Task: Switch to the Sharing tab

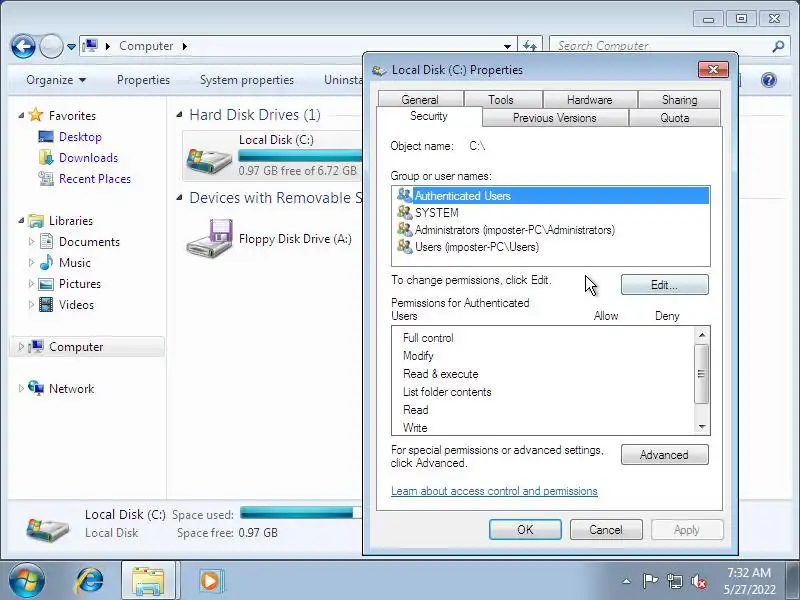Action: point(680,99)
